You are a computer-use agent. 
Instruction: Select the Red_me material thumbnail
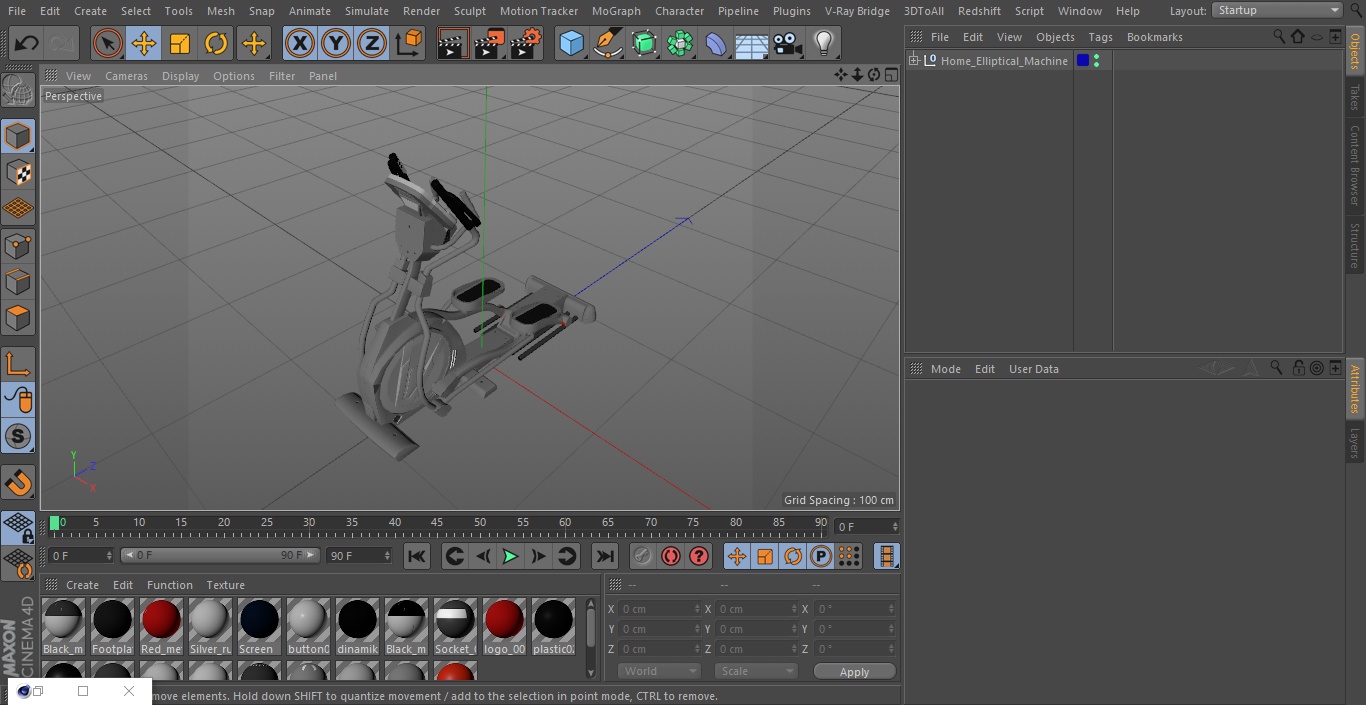[161, 627]
